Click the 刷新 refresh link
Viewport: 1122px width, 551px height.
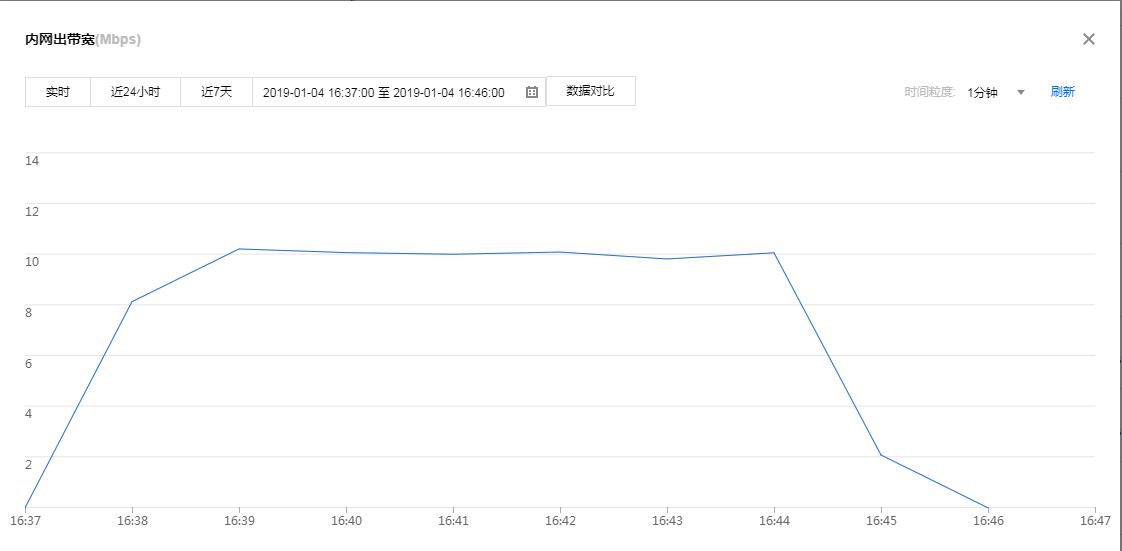1062,92
